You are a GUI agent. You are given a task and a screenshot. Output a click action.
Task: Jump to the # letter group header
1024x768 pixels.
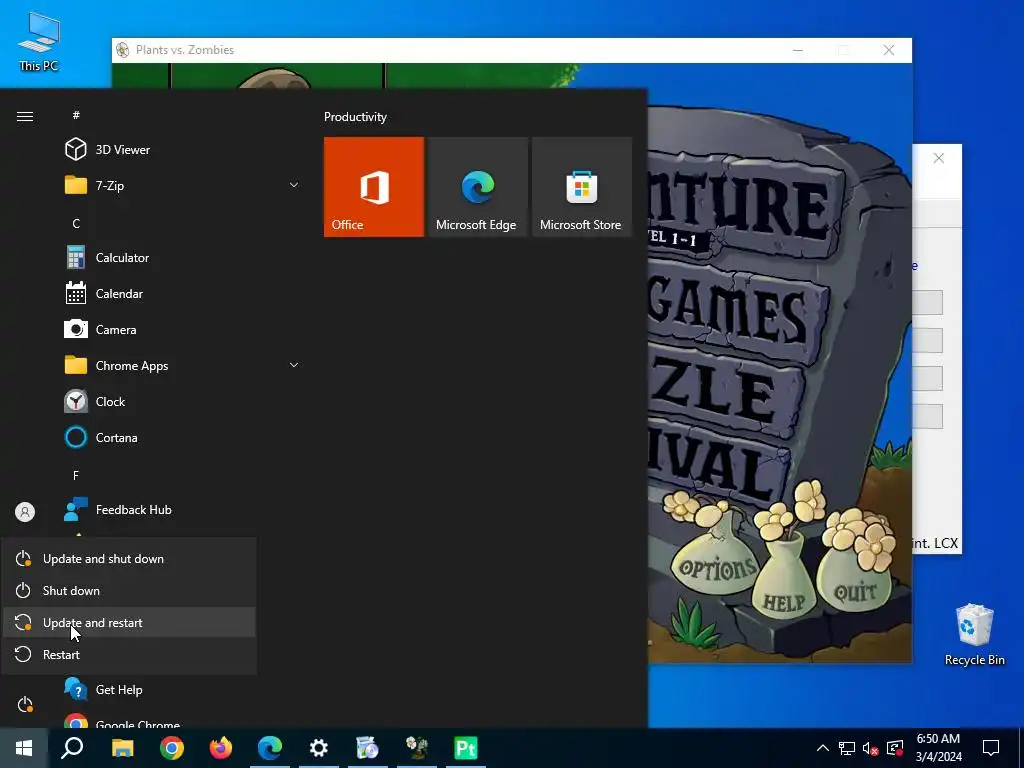coord(76,115)
